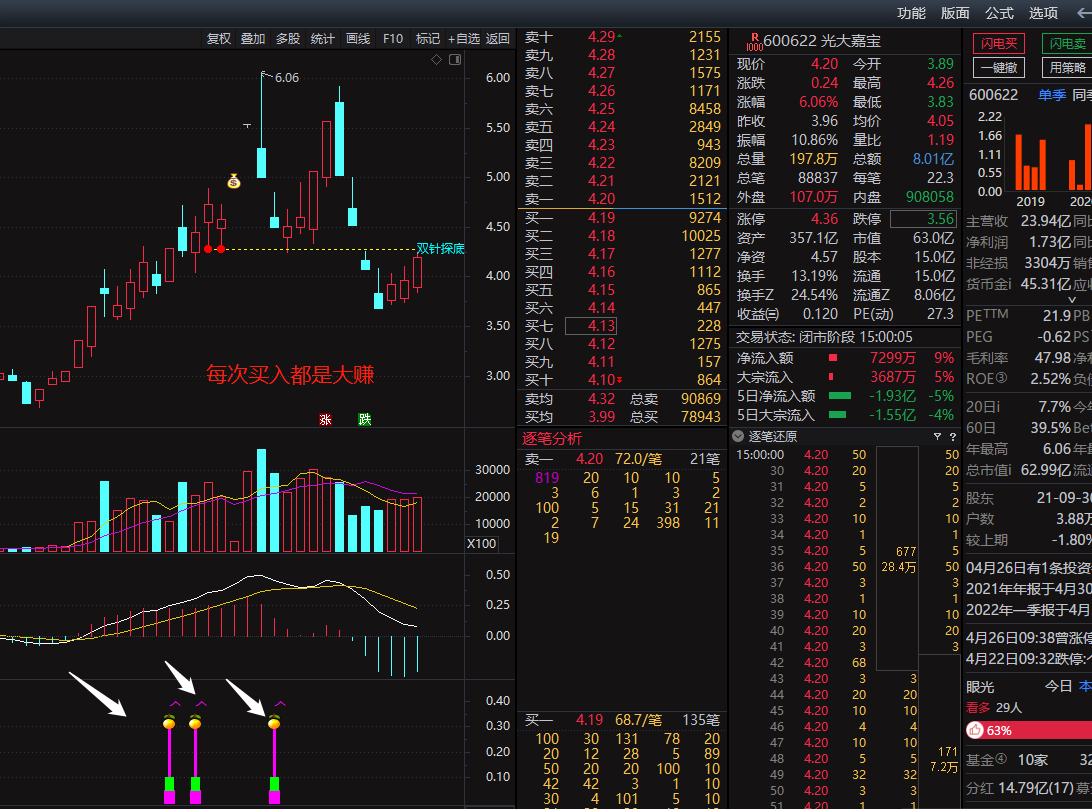
Task: Click the 用策略 strategy button
Action: (x=1067, y=68)
